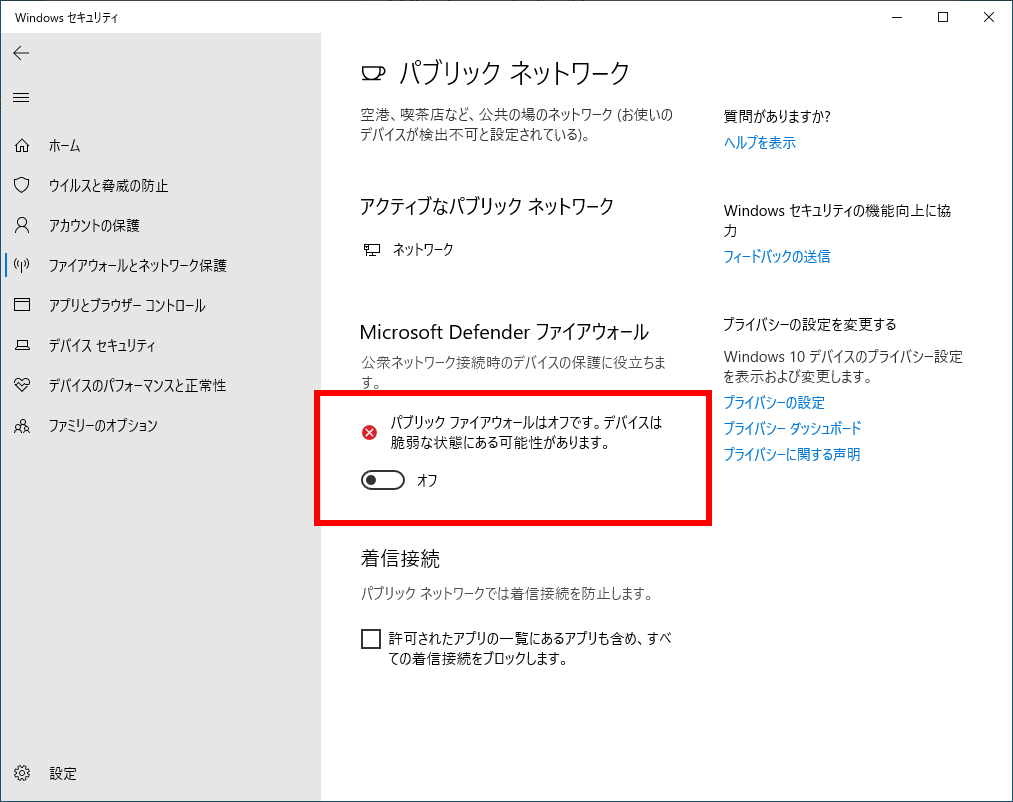Screen dimensions: 1013x802
Task: Click the red firewall-off error icon
Action: pos(370,432)
